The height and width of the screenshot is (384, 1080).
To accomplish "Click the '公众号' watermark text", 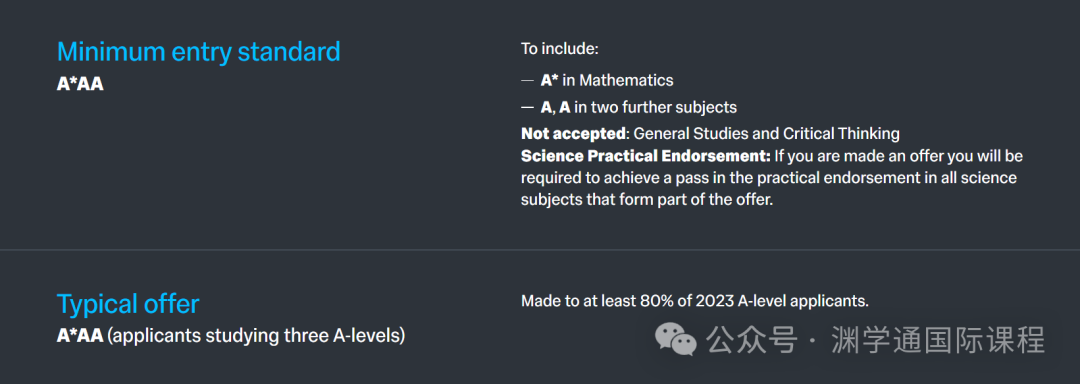I will click(752, 339).
